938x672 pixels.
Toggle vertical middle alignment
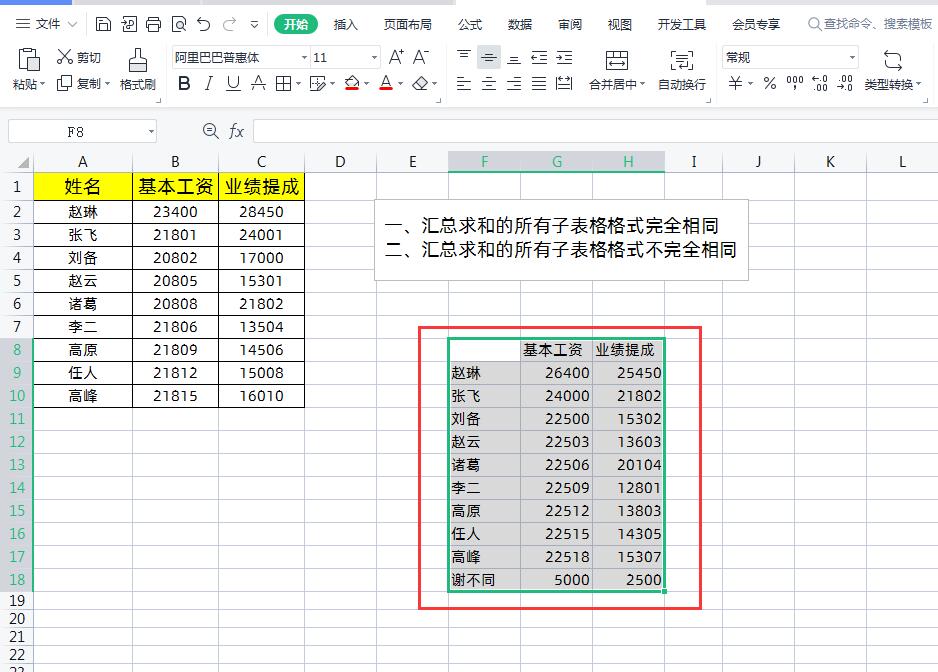[x=489, y=57]
